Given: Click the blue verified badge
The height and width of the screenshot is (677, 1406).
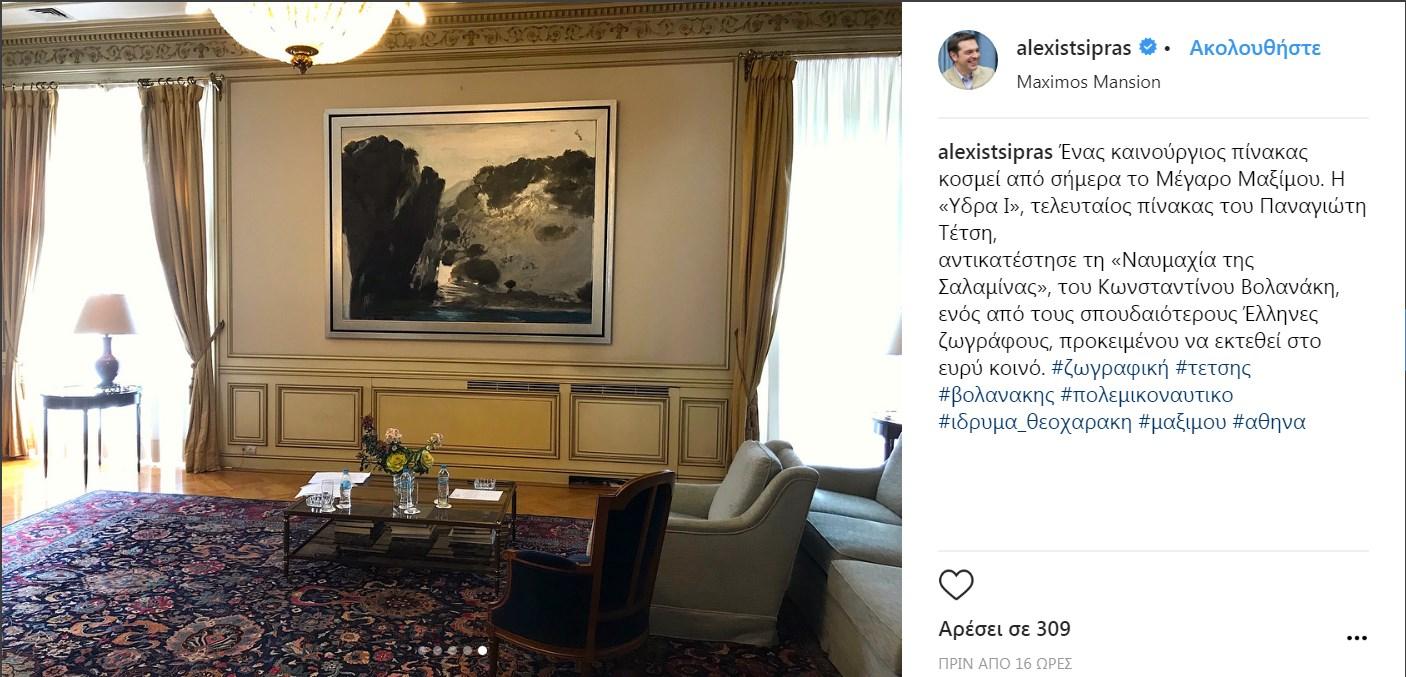Looking at the screenshot, I should tap(1149, 48).
